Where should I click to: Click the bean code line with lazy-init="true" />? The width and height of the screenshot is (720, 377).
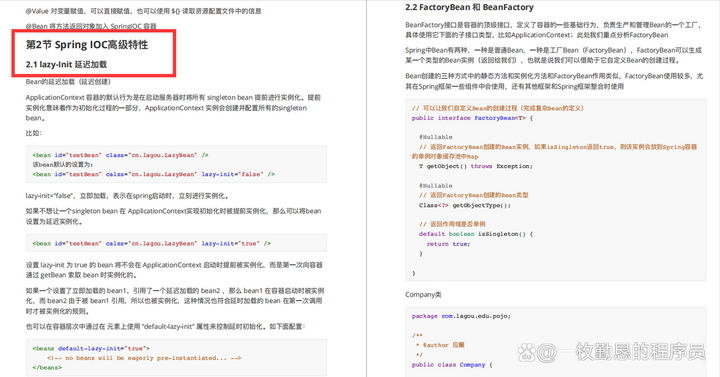coord(152,243)
